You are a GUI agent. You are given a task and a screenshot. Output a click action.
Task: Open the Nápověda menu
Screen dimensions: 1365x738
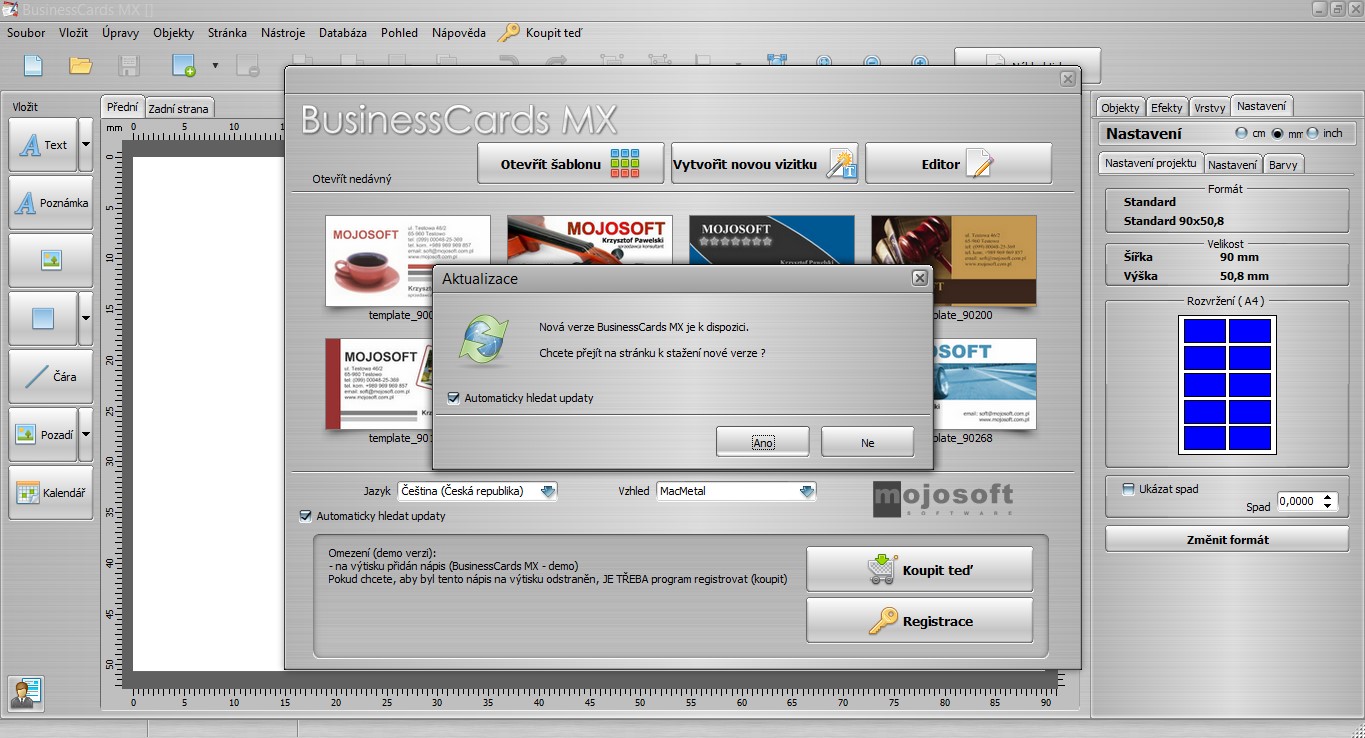(x=459, y=33)
